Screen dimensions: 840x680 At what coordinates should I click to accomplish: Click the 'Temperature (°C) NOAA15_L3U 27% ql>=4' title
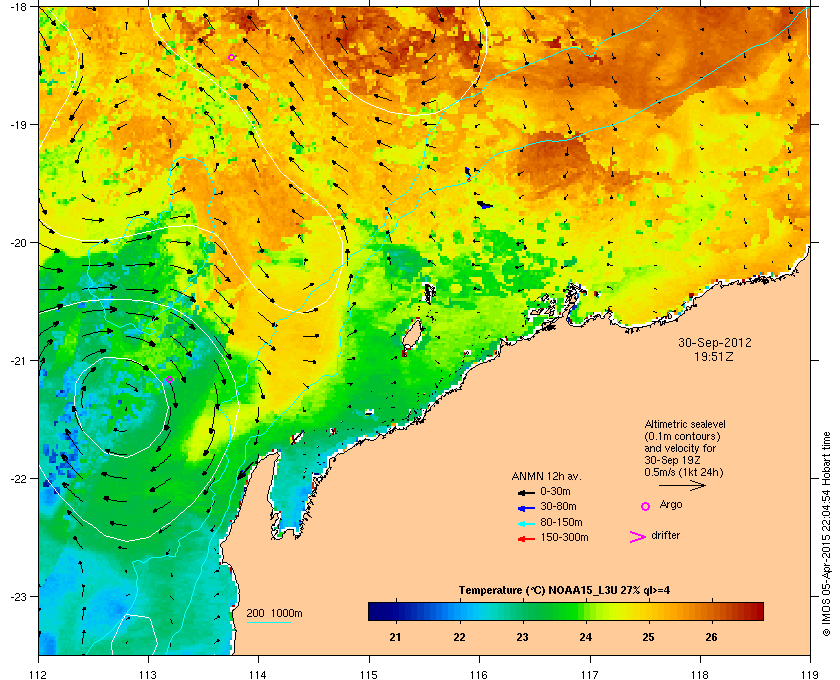564,591
